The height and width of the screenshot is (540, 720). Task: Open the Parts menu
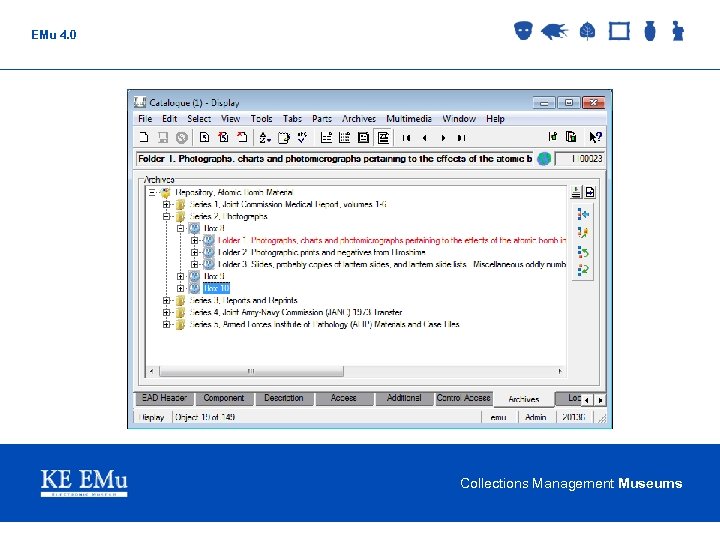click(322, 118)
